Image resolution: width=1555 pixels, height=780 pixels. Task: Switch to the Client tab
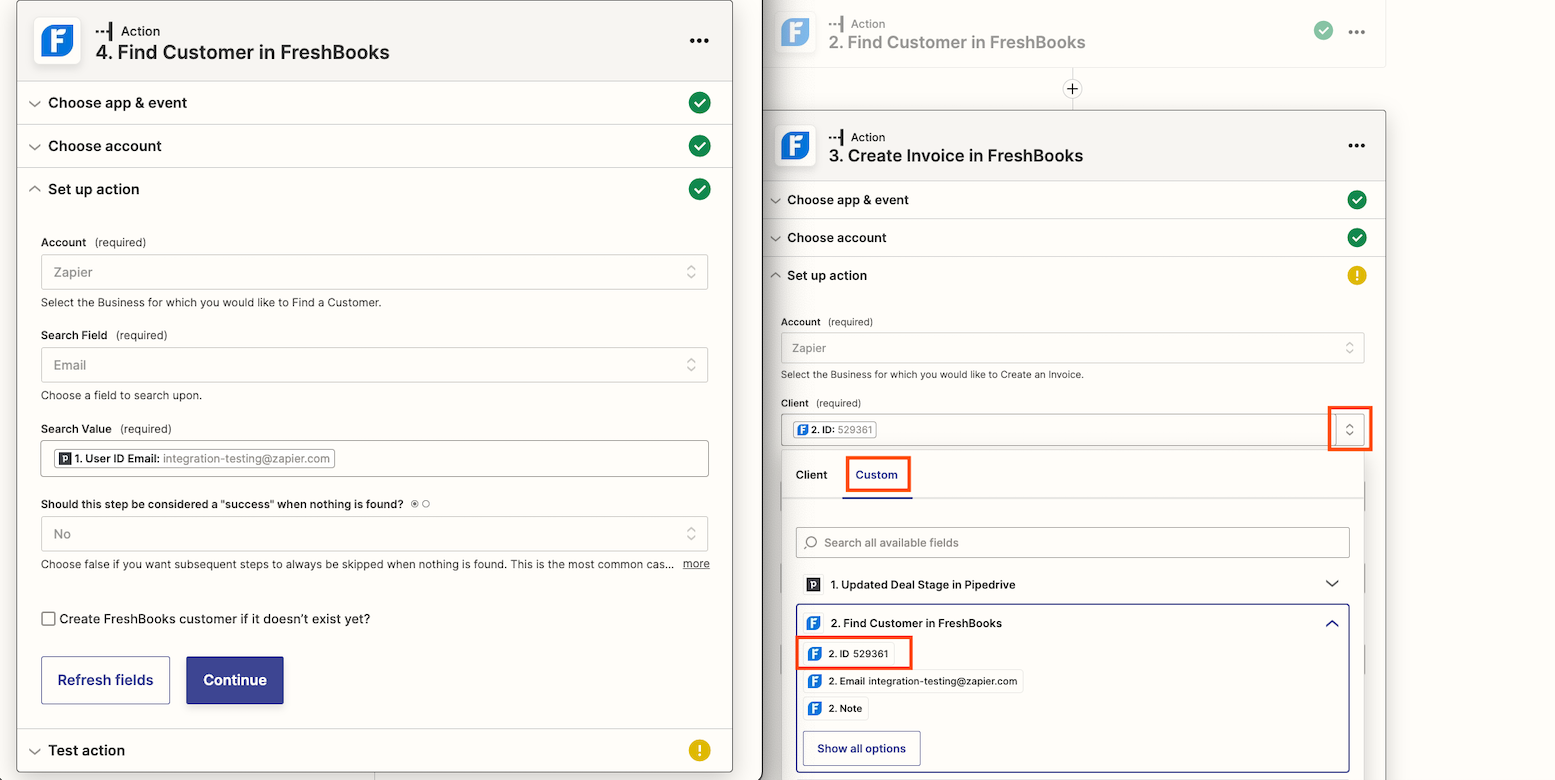(x=811, y=475)
